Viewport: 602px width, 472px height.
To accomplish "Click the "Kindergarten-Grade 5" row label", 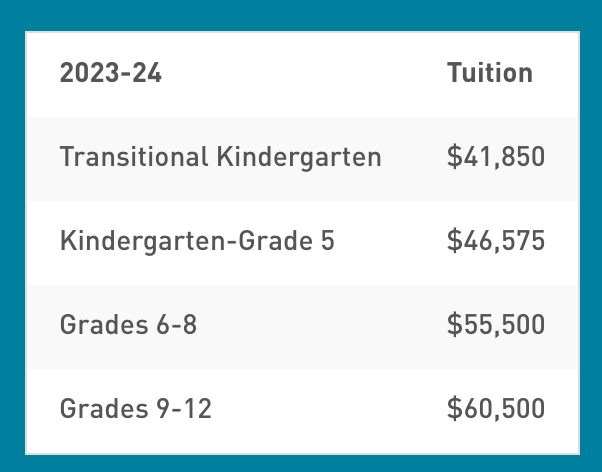I will point(197,241).
